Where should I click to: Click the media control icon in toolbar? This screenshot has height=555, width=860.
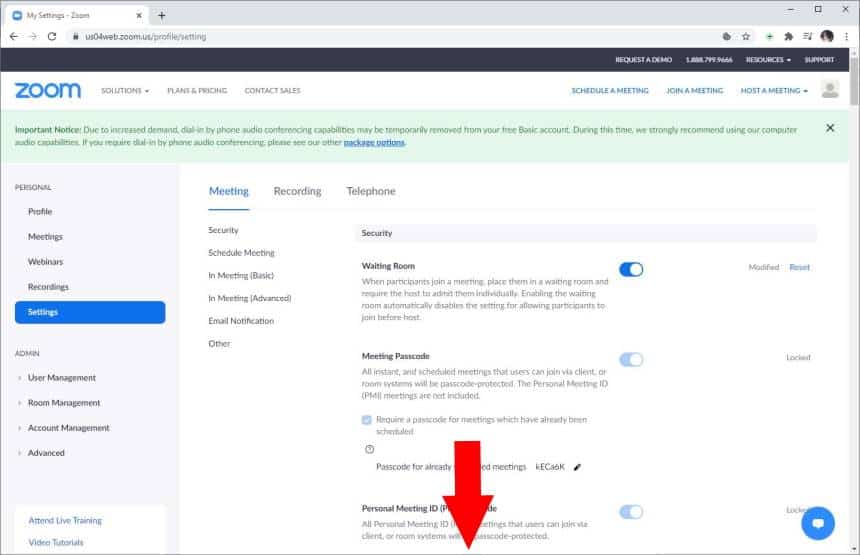click(x=807, y=37)
